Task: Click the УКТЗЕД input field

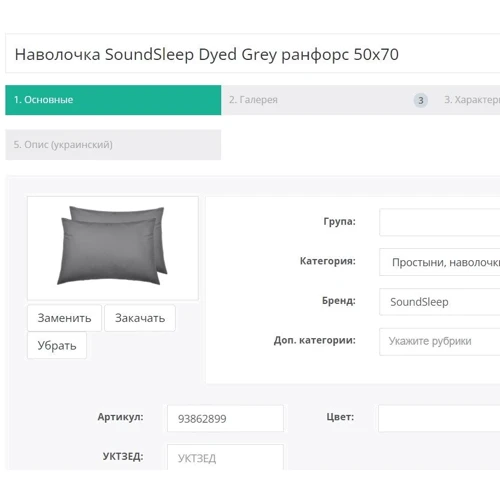Action: pos(225,457)
